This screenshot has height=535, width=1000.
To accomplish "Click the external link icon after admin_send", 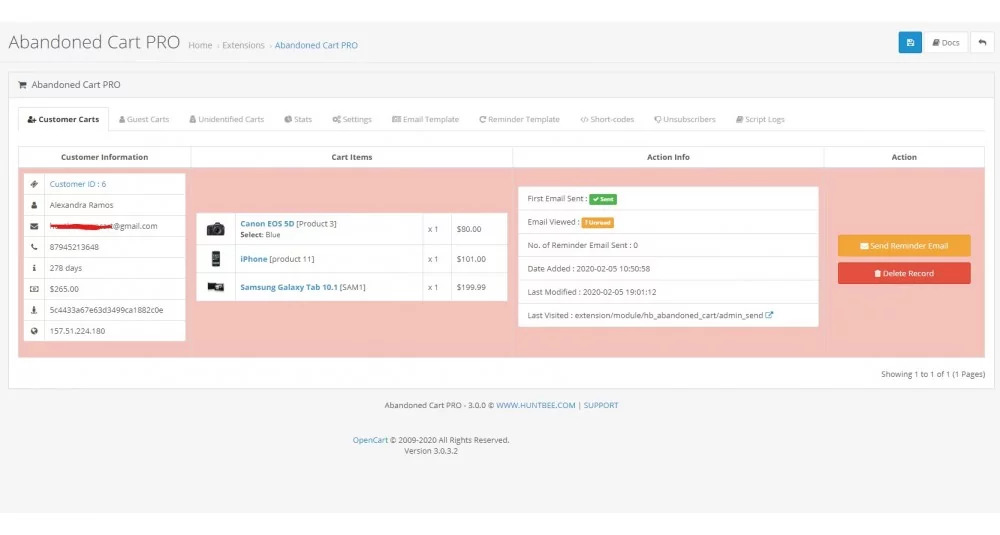I will [769, 315].
